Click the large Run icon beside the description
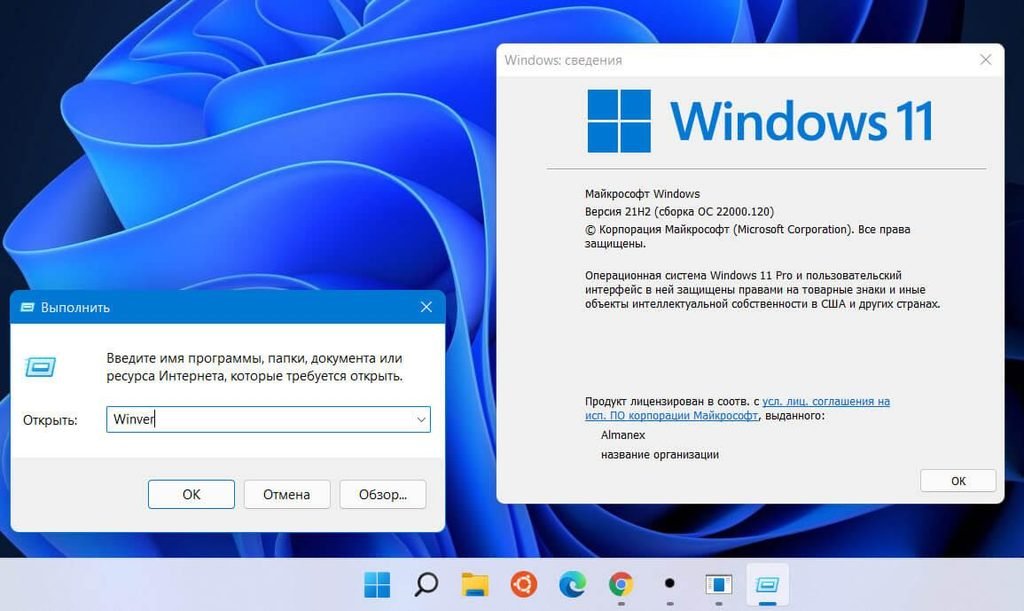This screenshot has width=1024, height=611. point(40,367)
